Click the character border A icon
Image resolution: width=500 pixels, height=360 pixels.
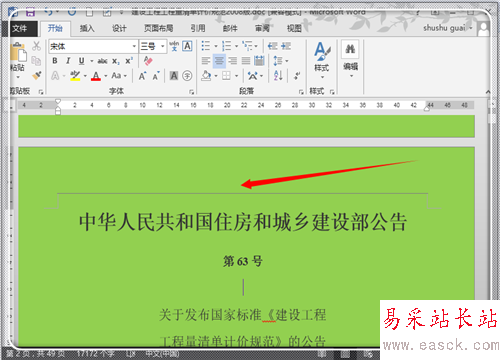click(x=187, y=46)
